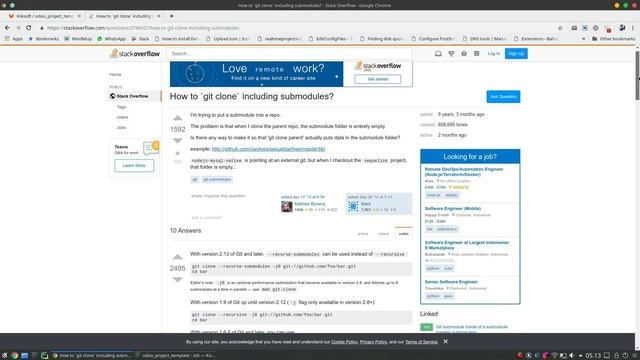This screenshot has height=360, width=640.
Task: Close the 'How to git clone' tab
Action: pos(159,16)
